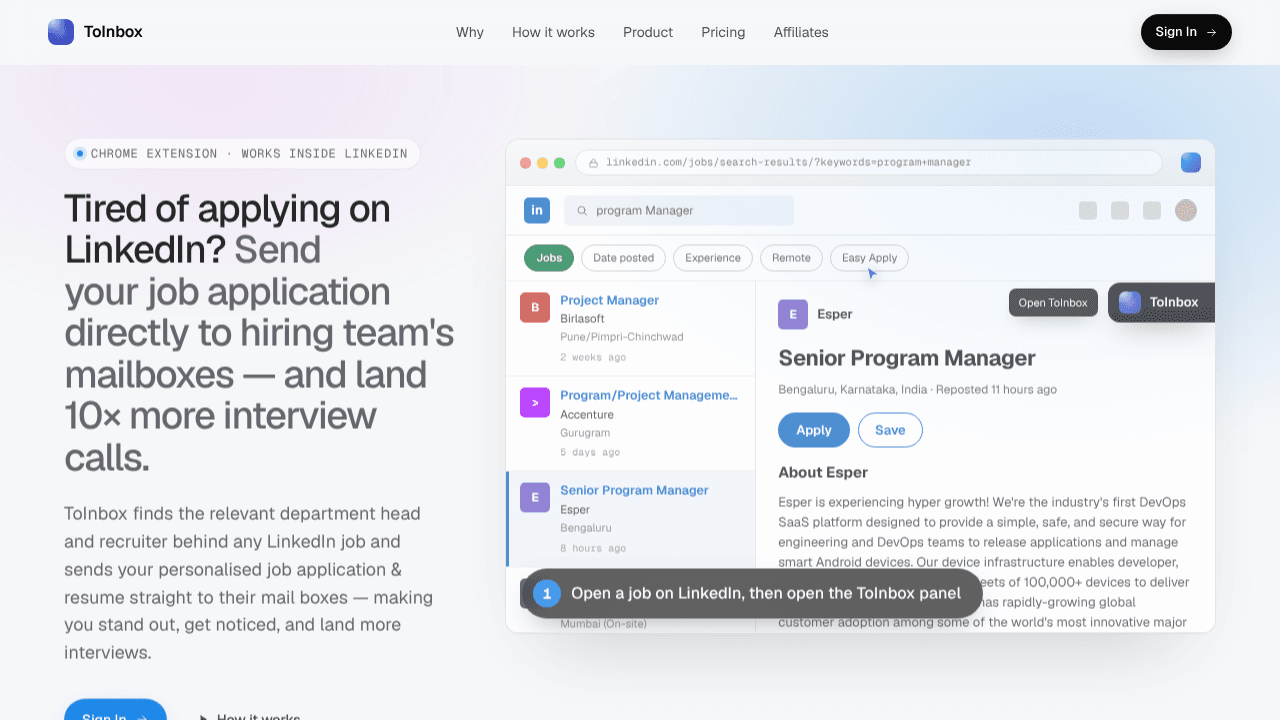Screen dimensions: 1280x720
Task: Click the yellow window minimize dot
Action: coord(543,163)
